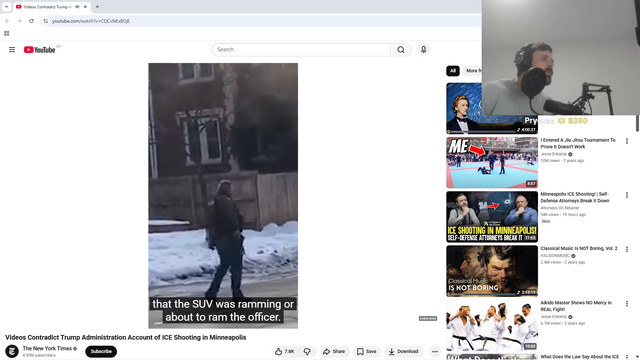Viewport: 640px width, 360px height.
Task: Go to YouTube home via logo
Action: click(x=39, y=50)
